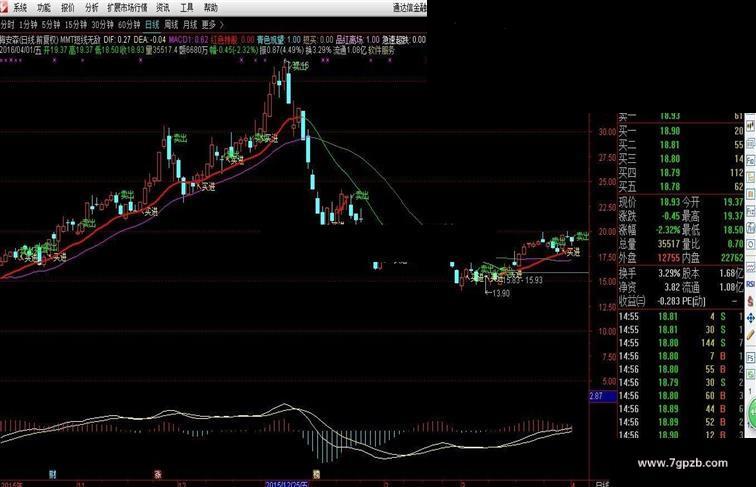Select the 周线 weekly chart tab

point(171,24)
